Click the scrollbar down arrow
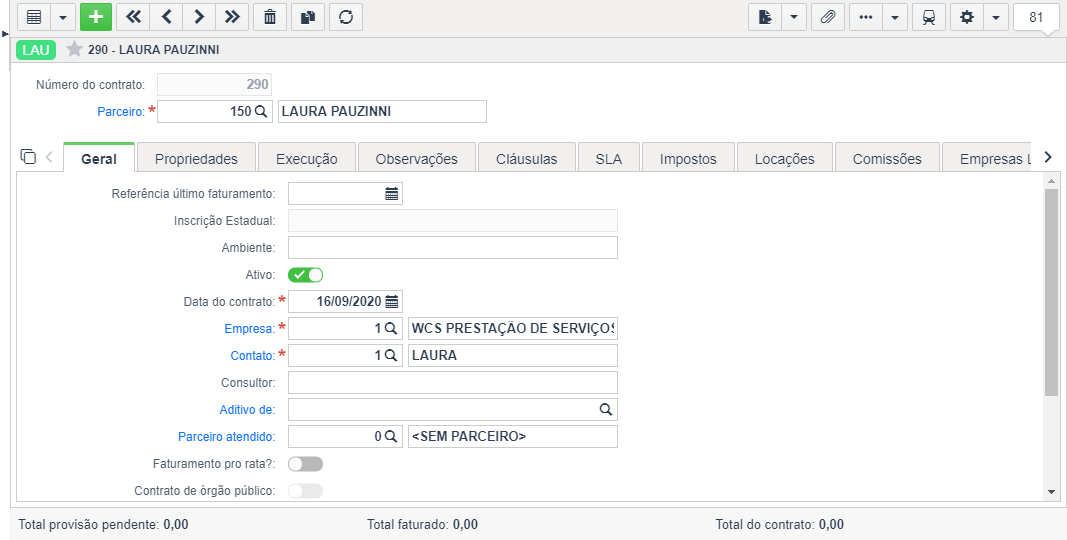Screen dimensions: 1067x540 [1051, 492]
